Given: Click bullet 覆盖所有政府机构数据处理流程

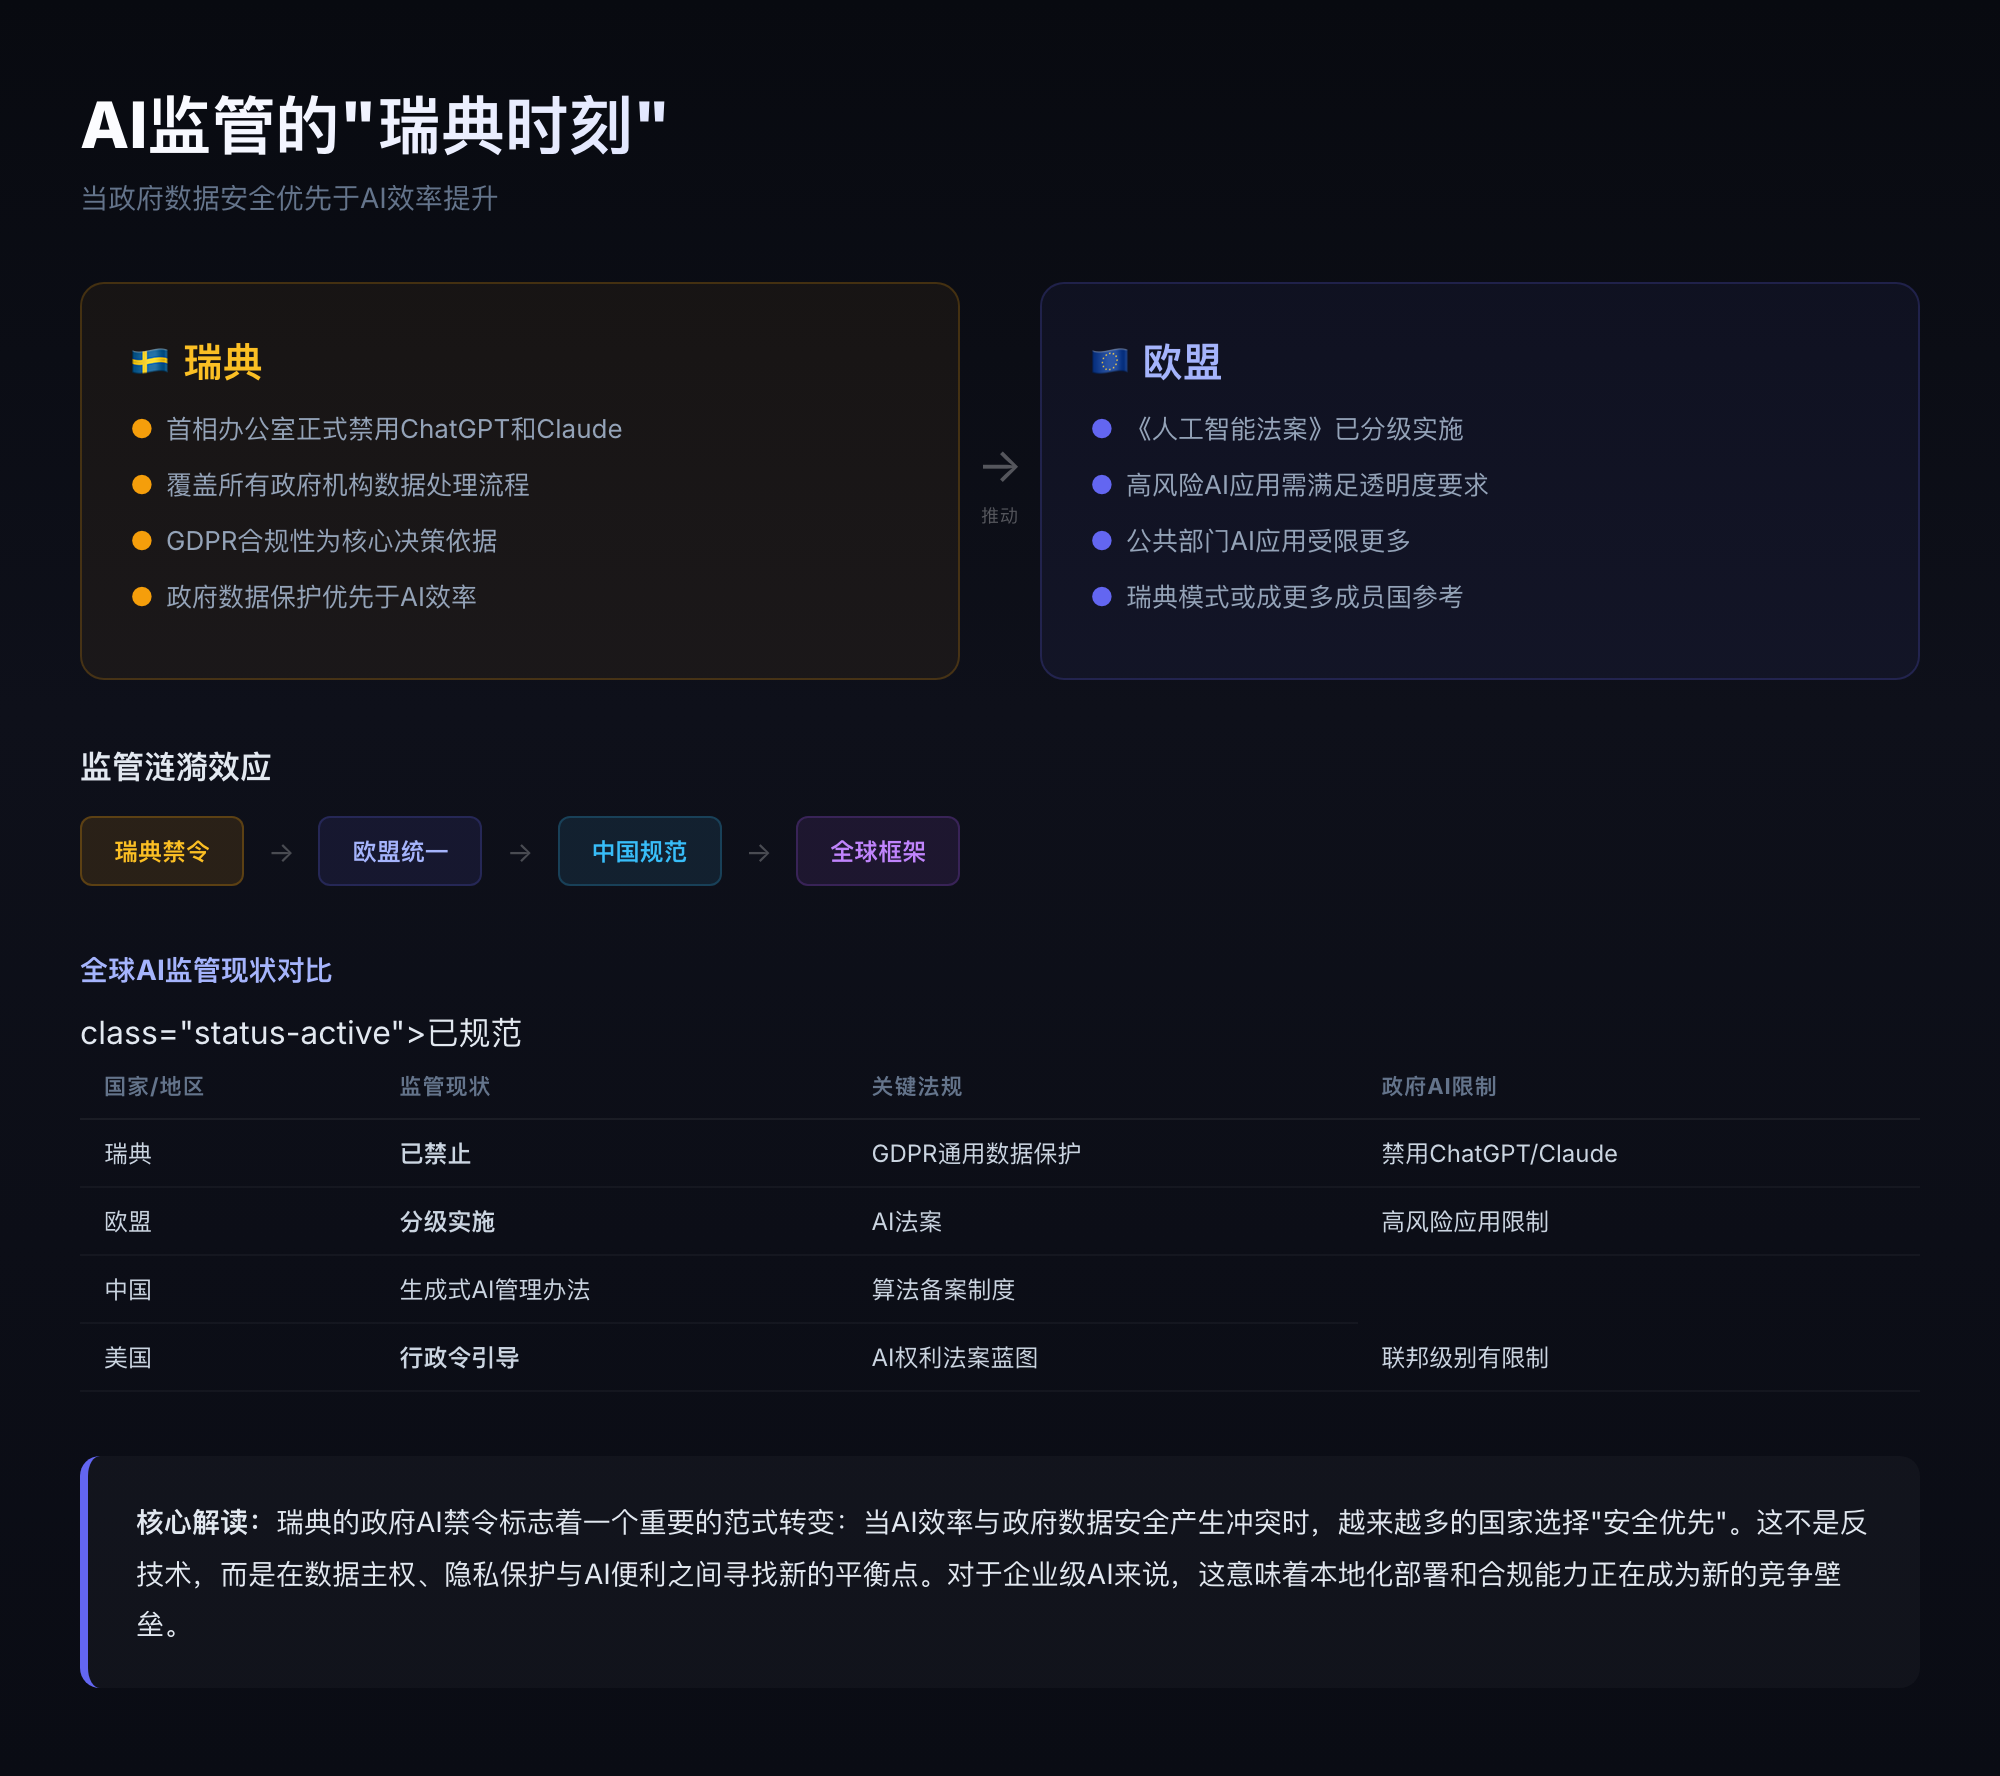Looking at the screenshot, I should click(x=348, y=485).
